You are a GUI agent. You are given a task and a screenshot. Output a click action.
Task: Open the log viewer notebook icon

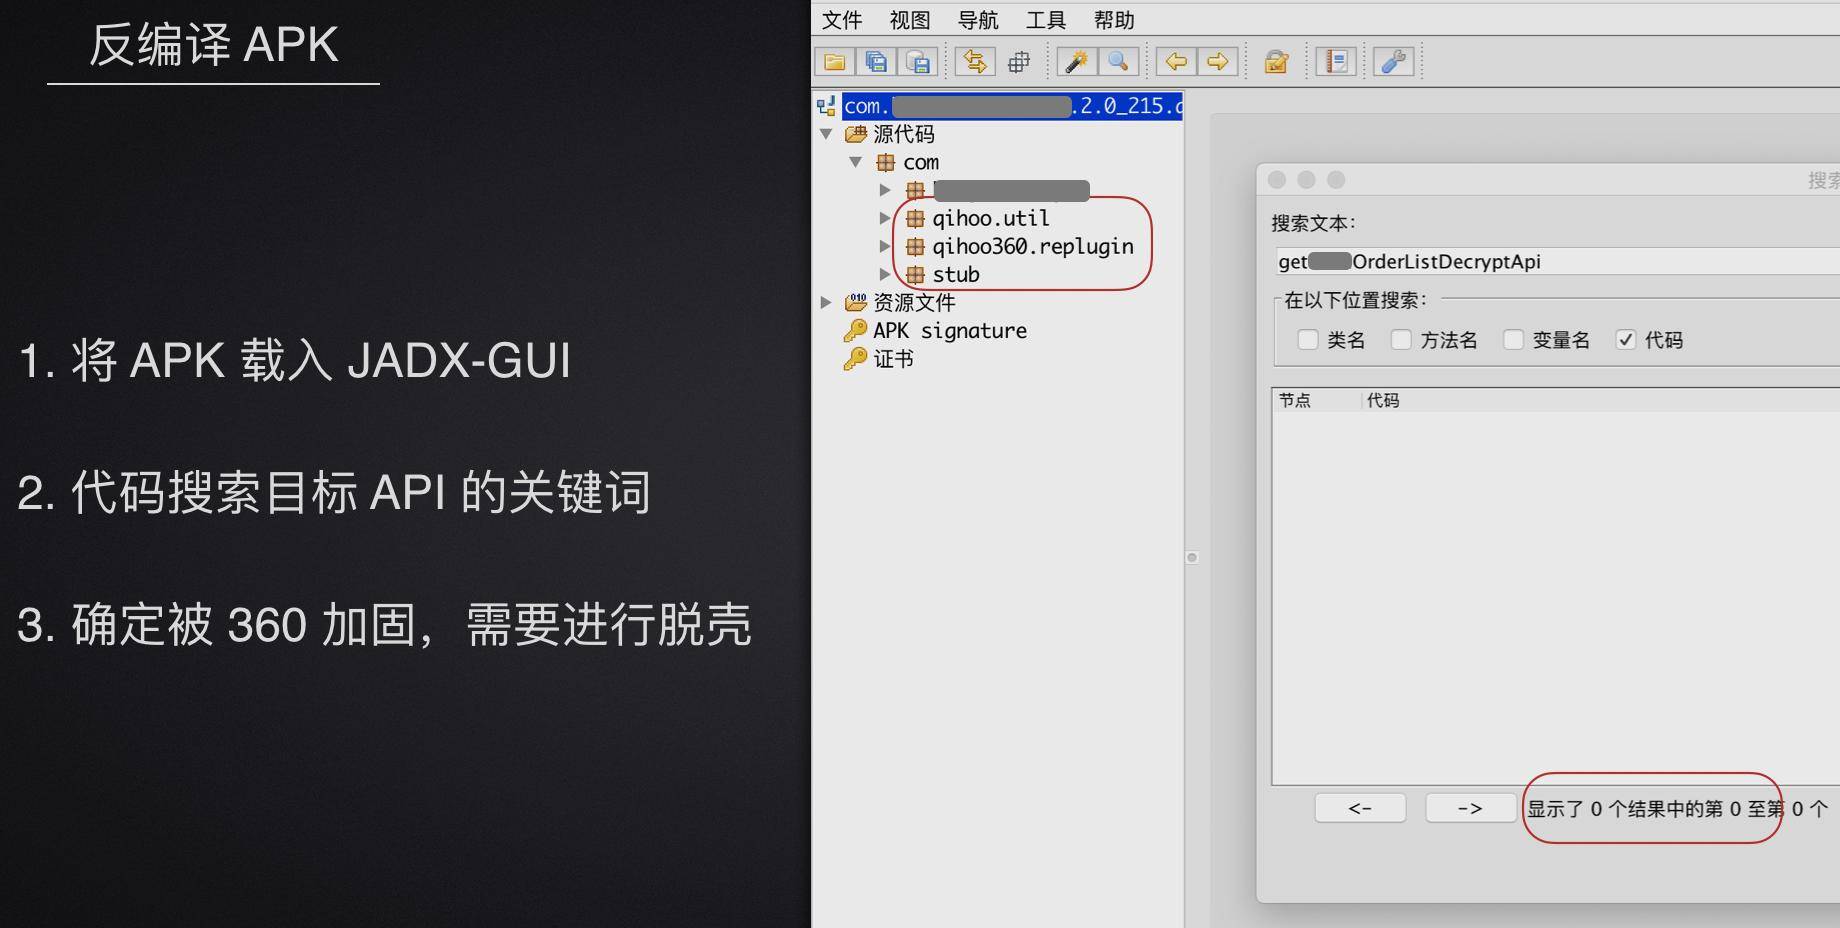pyautogui.click(x=1336, y=62)
